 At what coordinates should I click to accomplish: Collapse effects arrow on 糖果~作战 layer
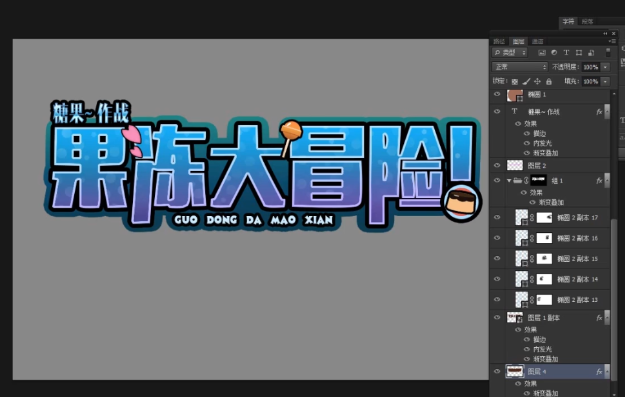point(607,112)
